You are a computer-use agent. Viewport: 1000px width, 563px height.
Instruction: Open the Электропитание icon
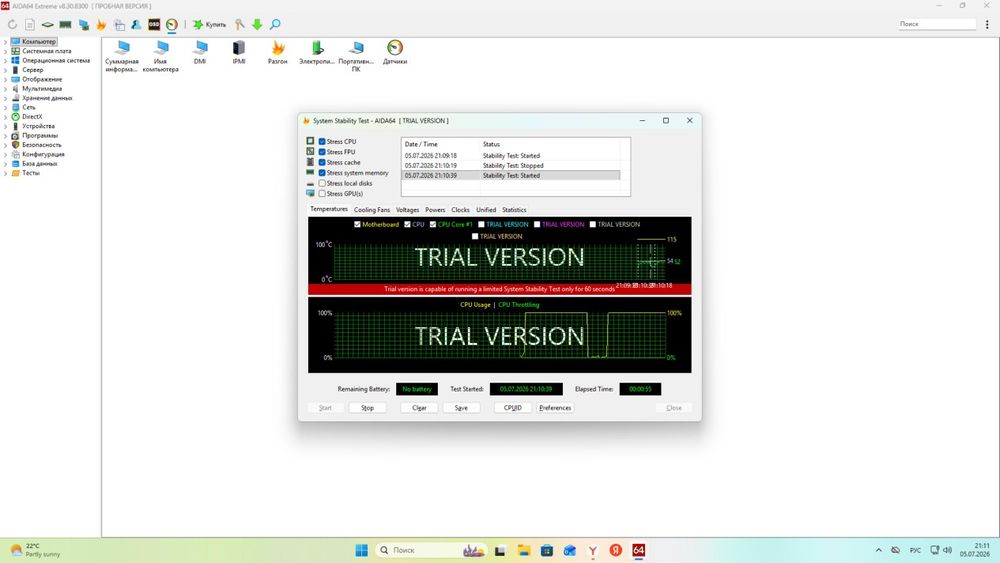317,52
